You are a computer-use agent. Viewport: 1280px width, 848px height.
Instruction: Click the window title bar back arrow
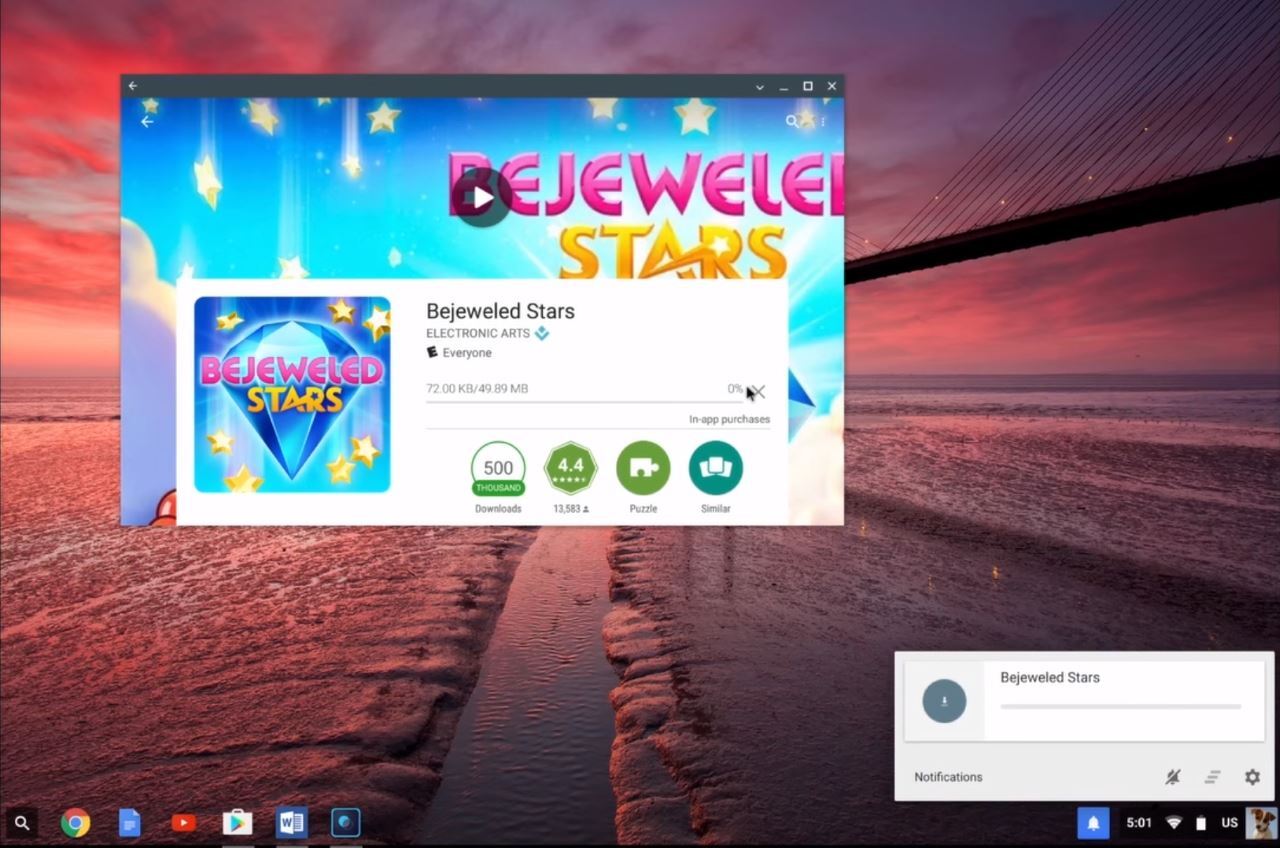click(133, 86)
